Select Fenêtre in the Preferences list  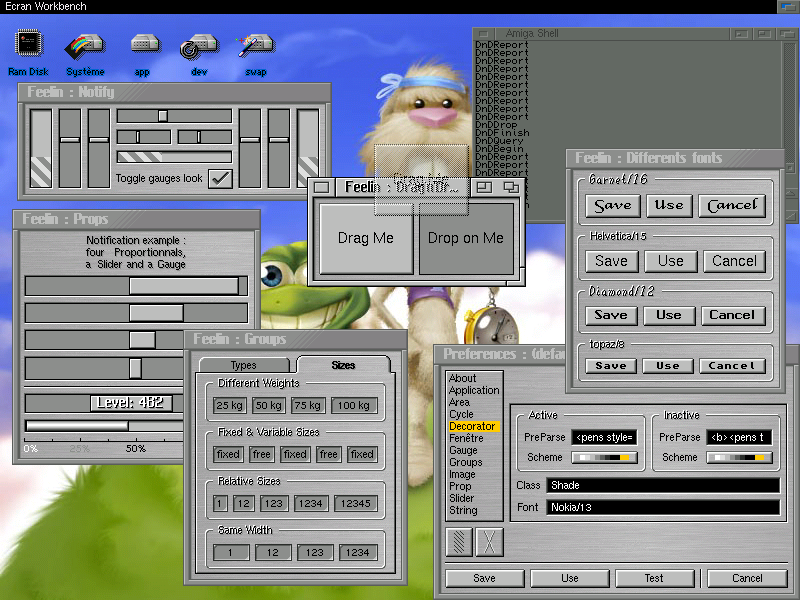click(466, 438)
